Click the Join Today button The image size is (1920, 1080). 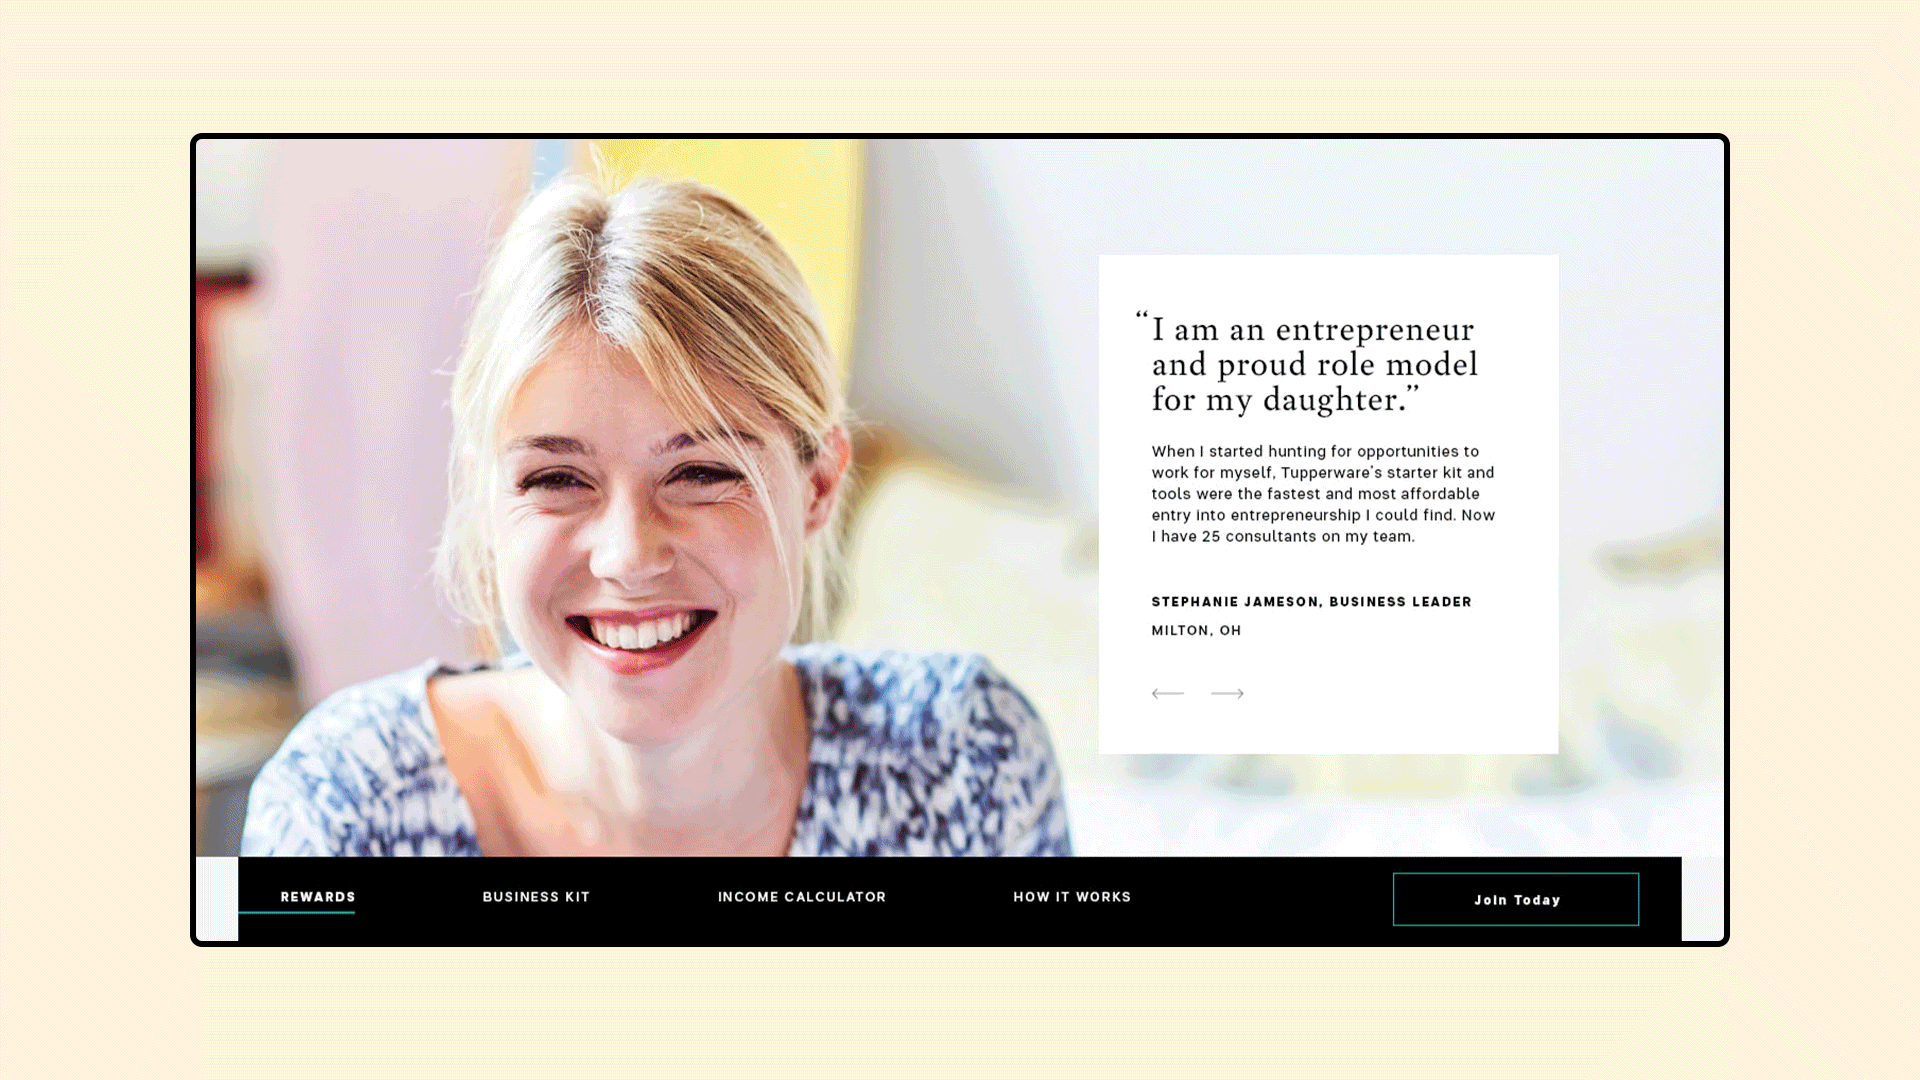point(1516,899)
